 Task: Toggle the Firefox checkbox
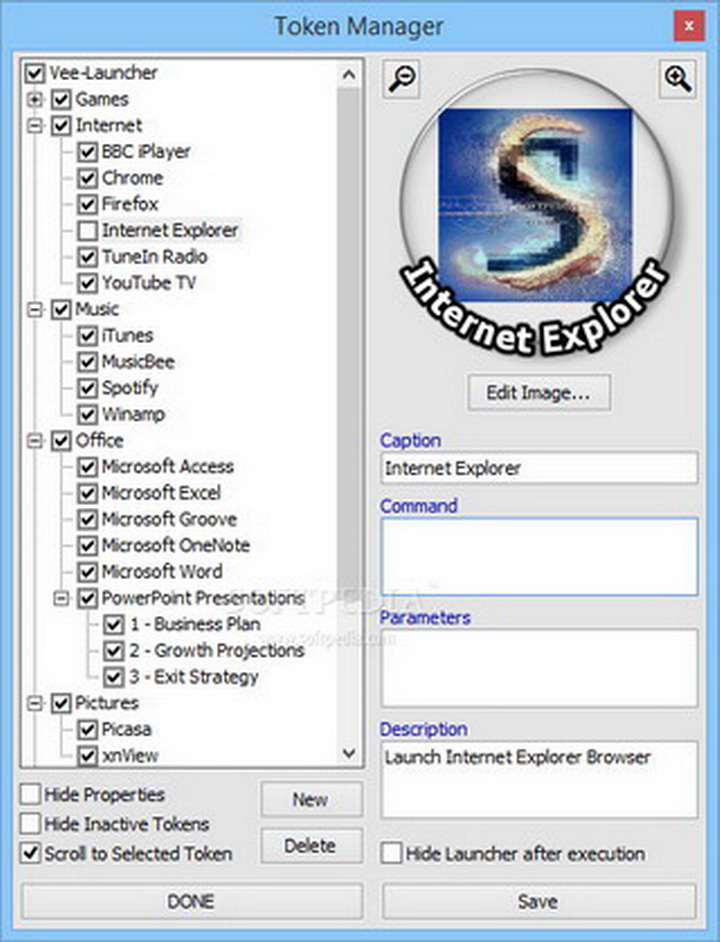(x=87, y=204)
